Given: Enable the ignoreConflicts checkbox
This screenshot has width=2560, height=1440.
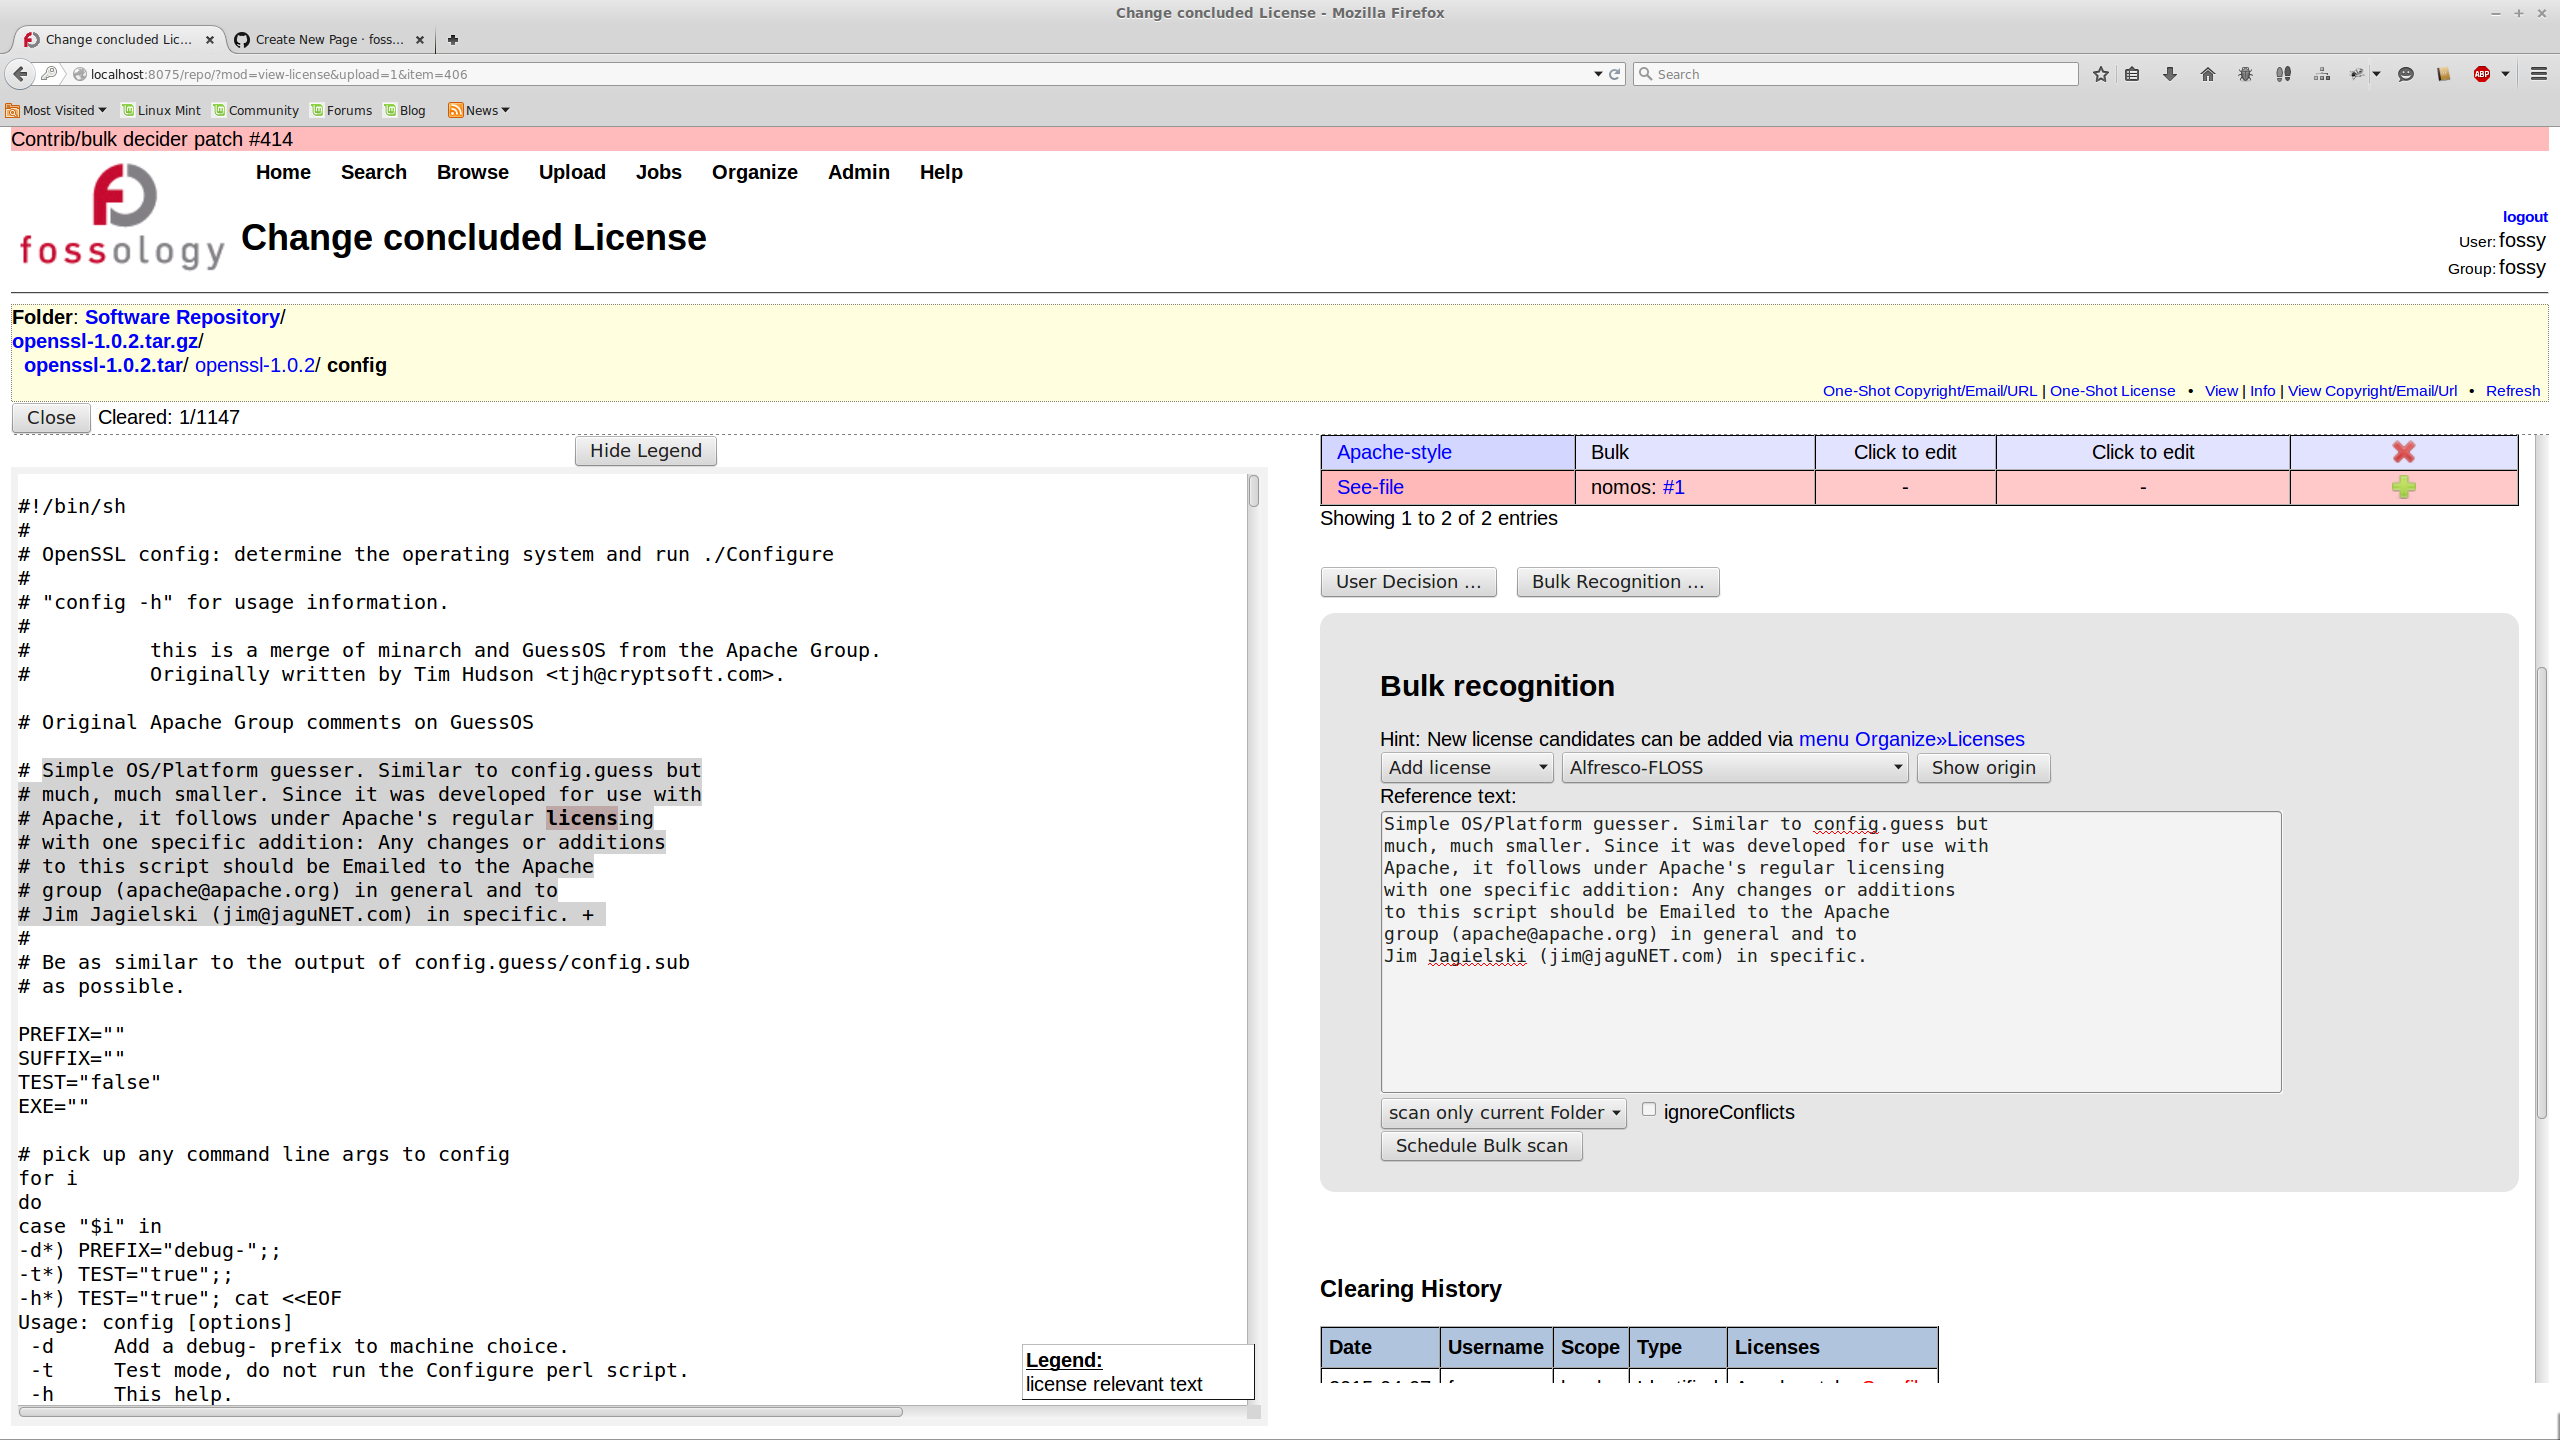Looking at the screenshot, I should 1649,1109.
